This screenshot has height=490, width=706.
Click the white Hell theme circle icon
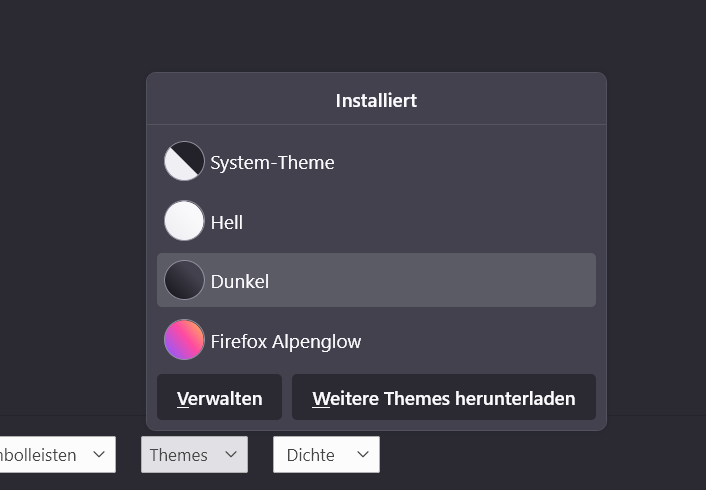click(184, 221)
